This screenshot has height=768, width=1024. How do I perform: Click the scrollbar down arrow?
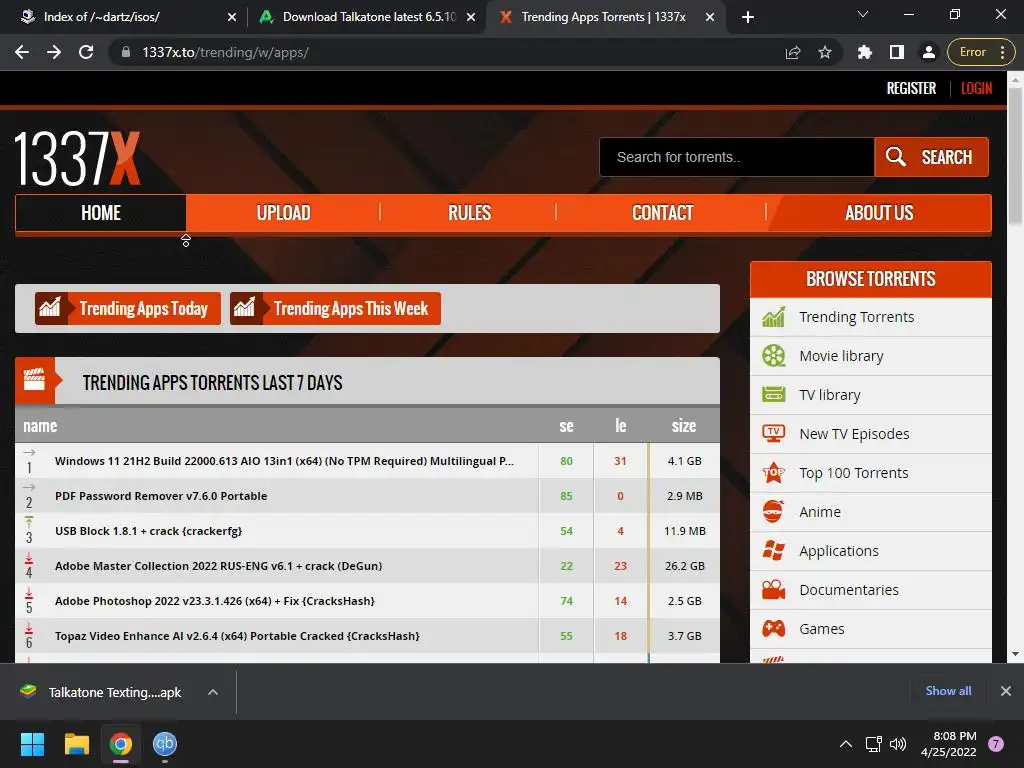(1015, 654)
